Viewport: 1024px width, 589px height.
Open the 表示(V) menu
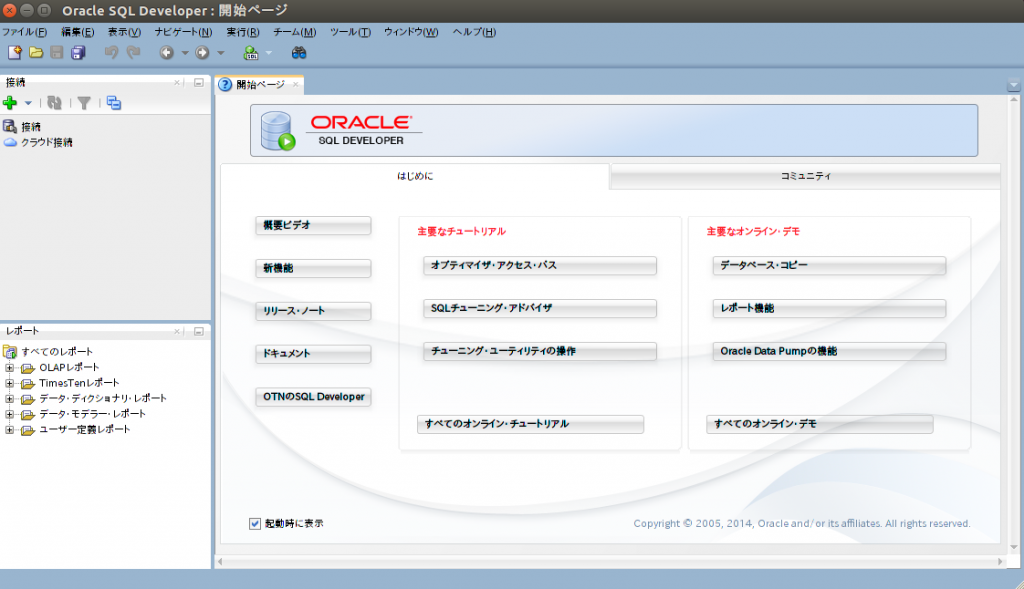tap(124, 32)
